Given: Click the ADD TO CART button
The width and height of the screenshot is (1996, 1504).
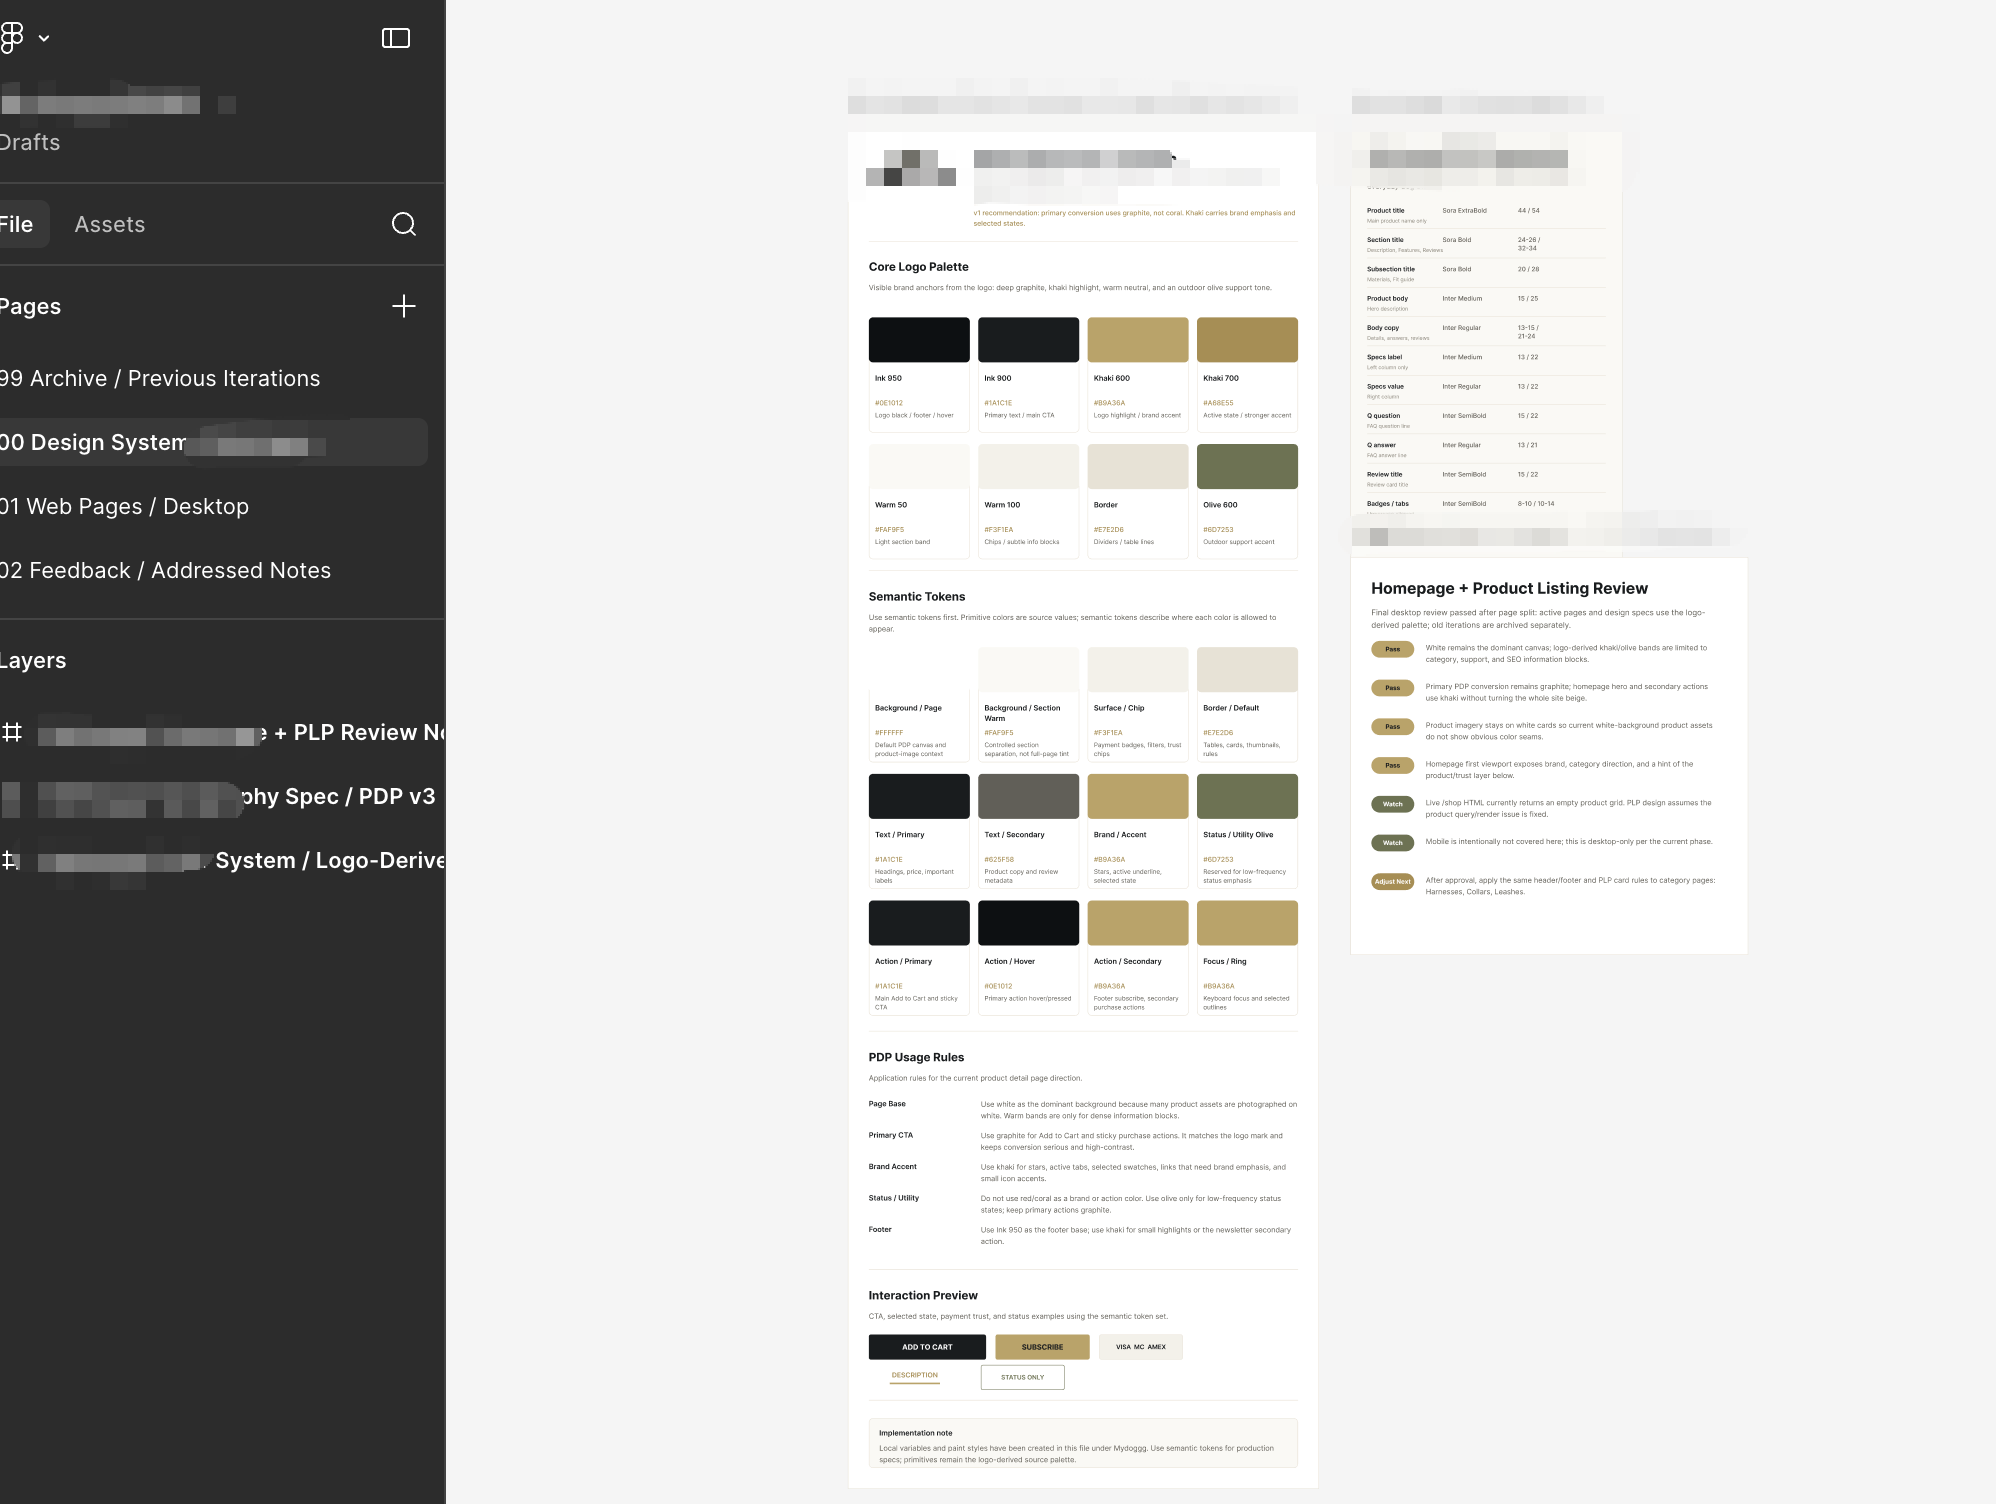Looking at the screenshot, I should click(x=927, y=1347).
